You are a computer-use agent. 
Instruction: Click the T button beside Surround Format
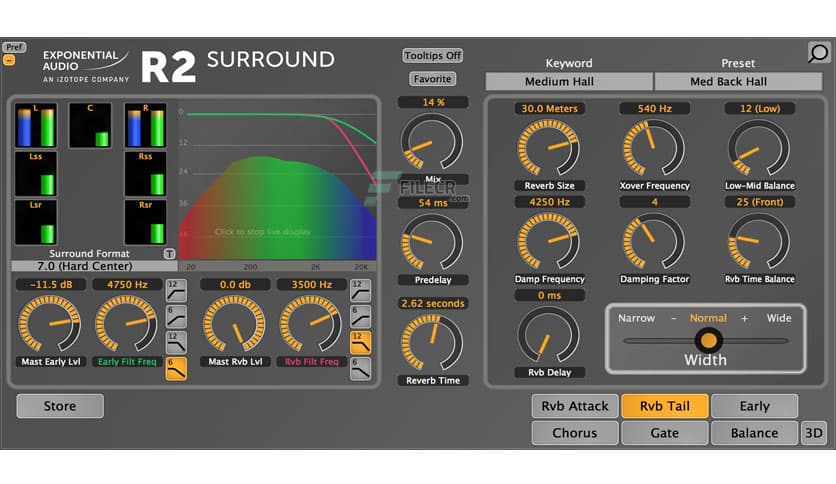(169, 254)
